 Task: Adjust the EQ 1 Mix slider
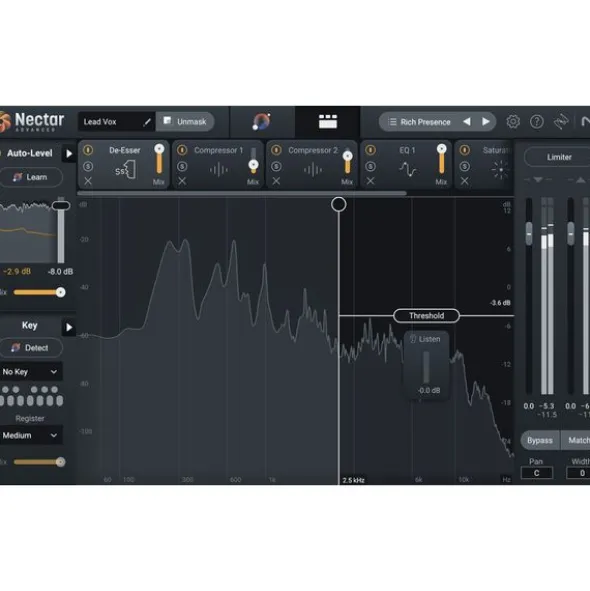(x=441, y=159)
